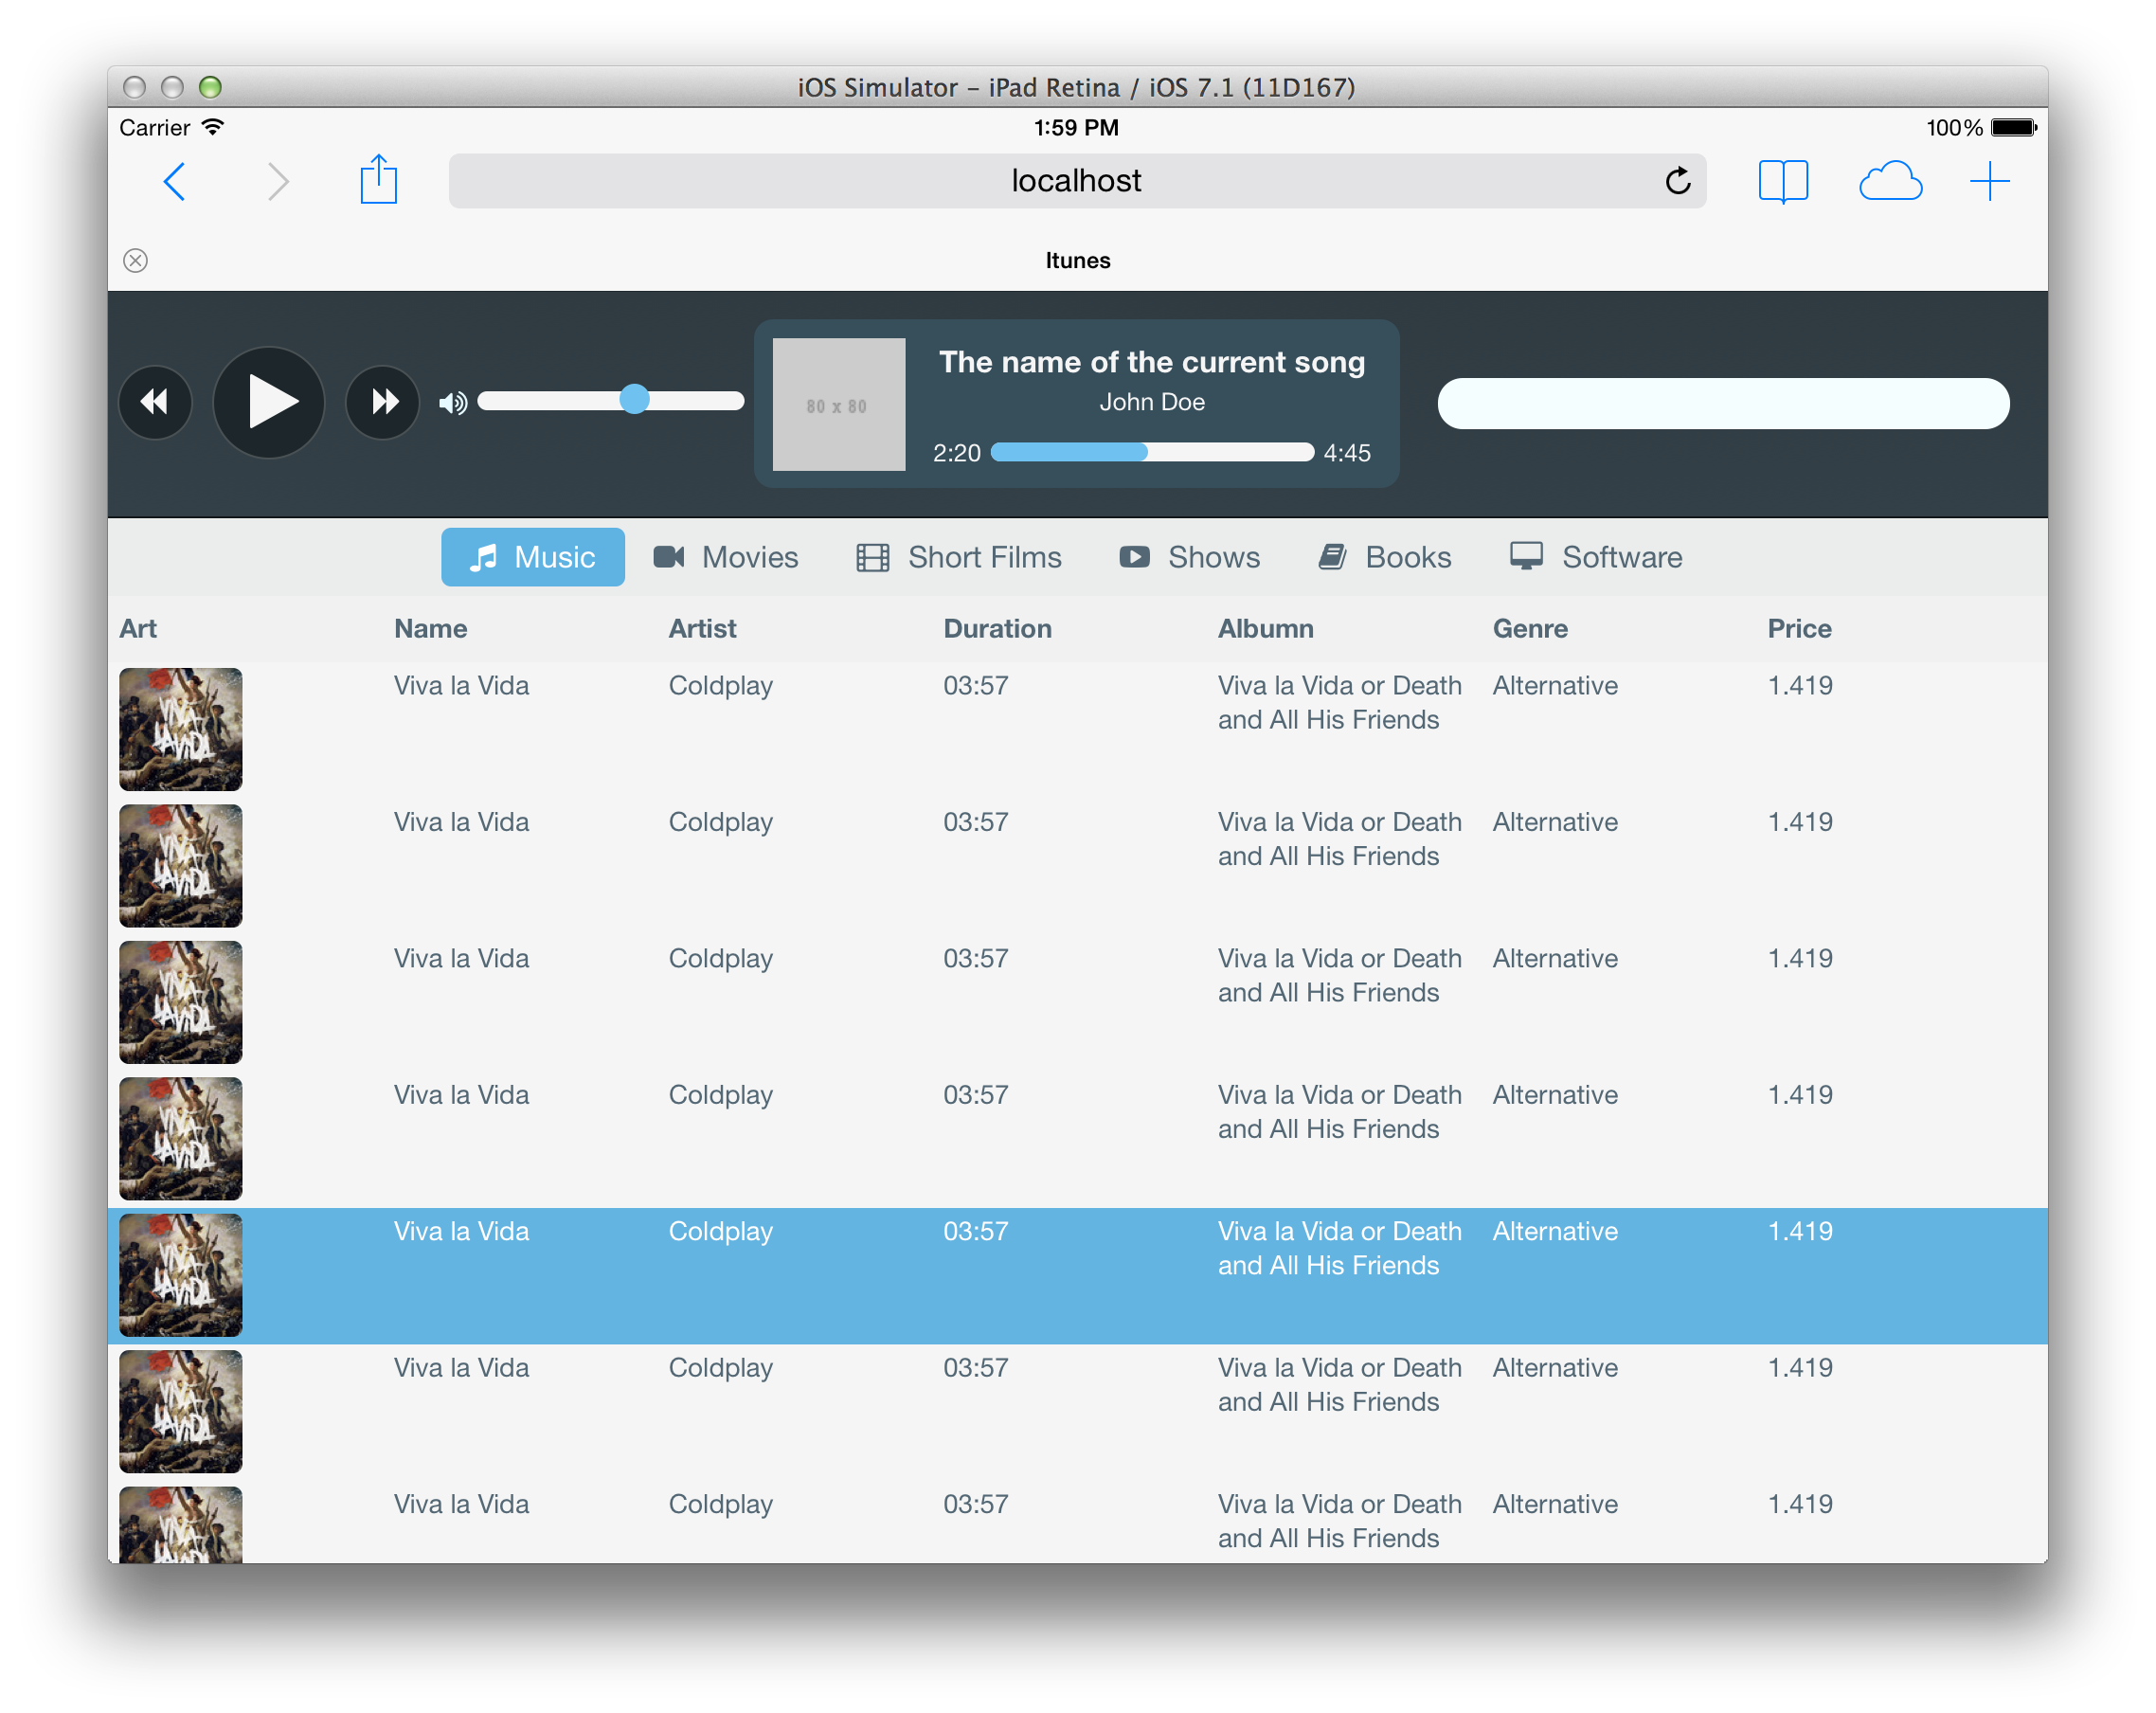Open the Safari share icon
This screenshot has width=2156, height=1713.
pyautogui.click(x=379, y=180)
